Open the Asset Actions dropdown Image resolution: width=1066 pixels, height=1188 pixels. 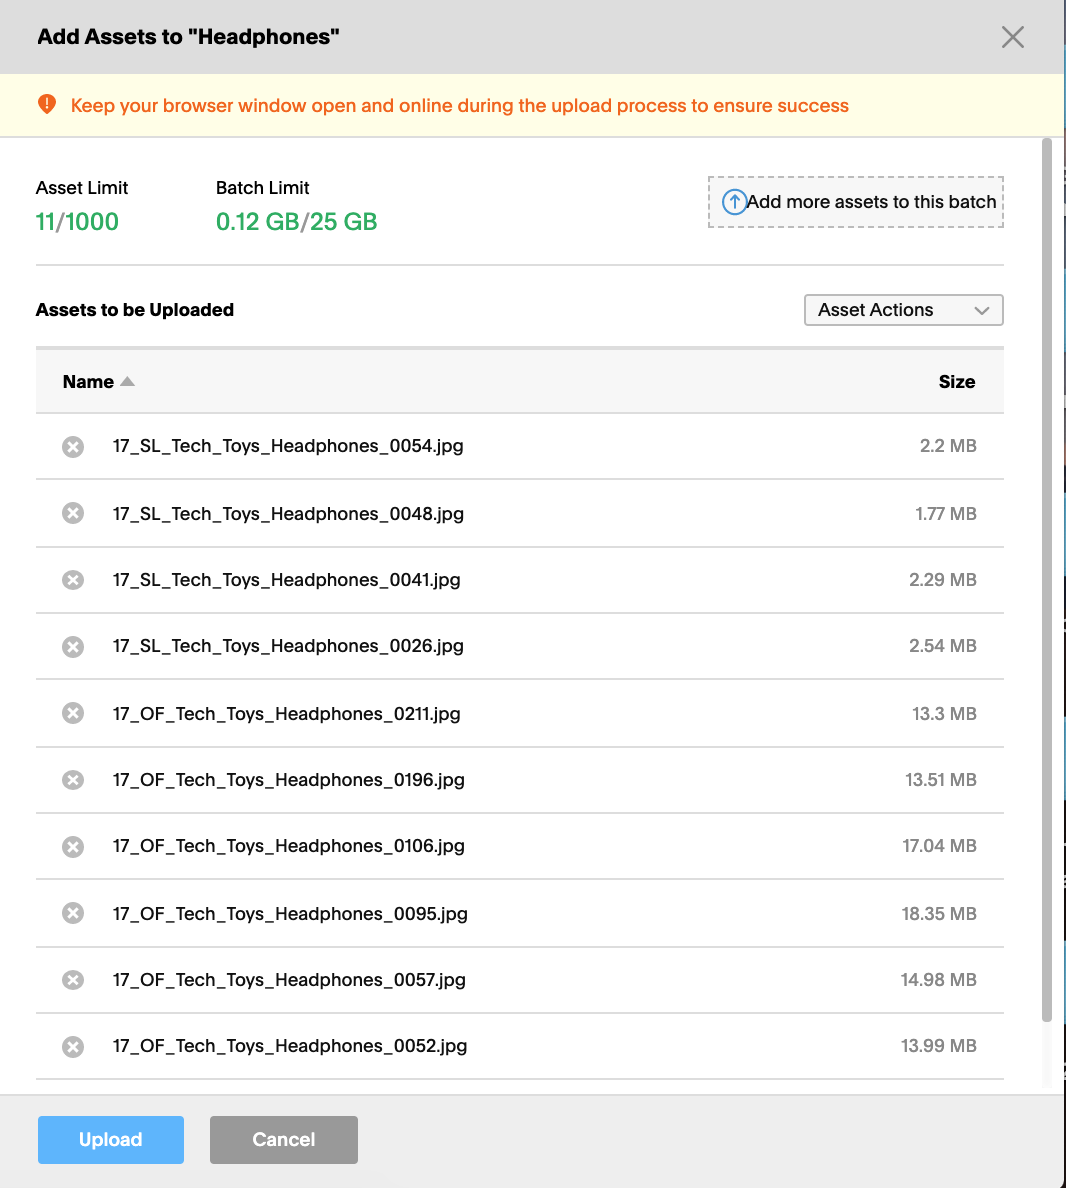[903, 310]
